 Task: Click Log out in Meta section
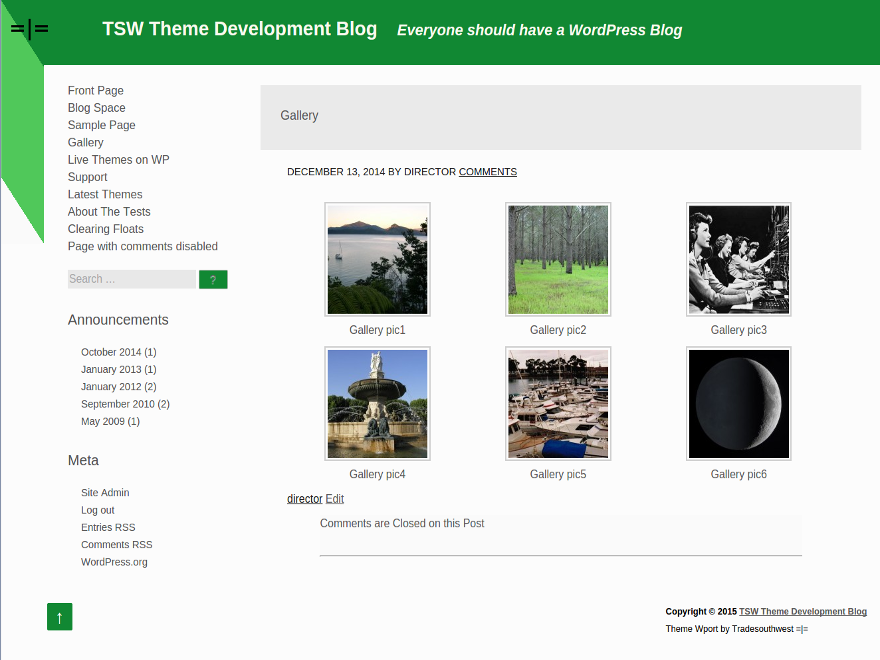[x=98, y=510]
